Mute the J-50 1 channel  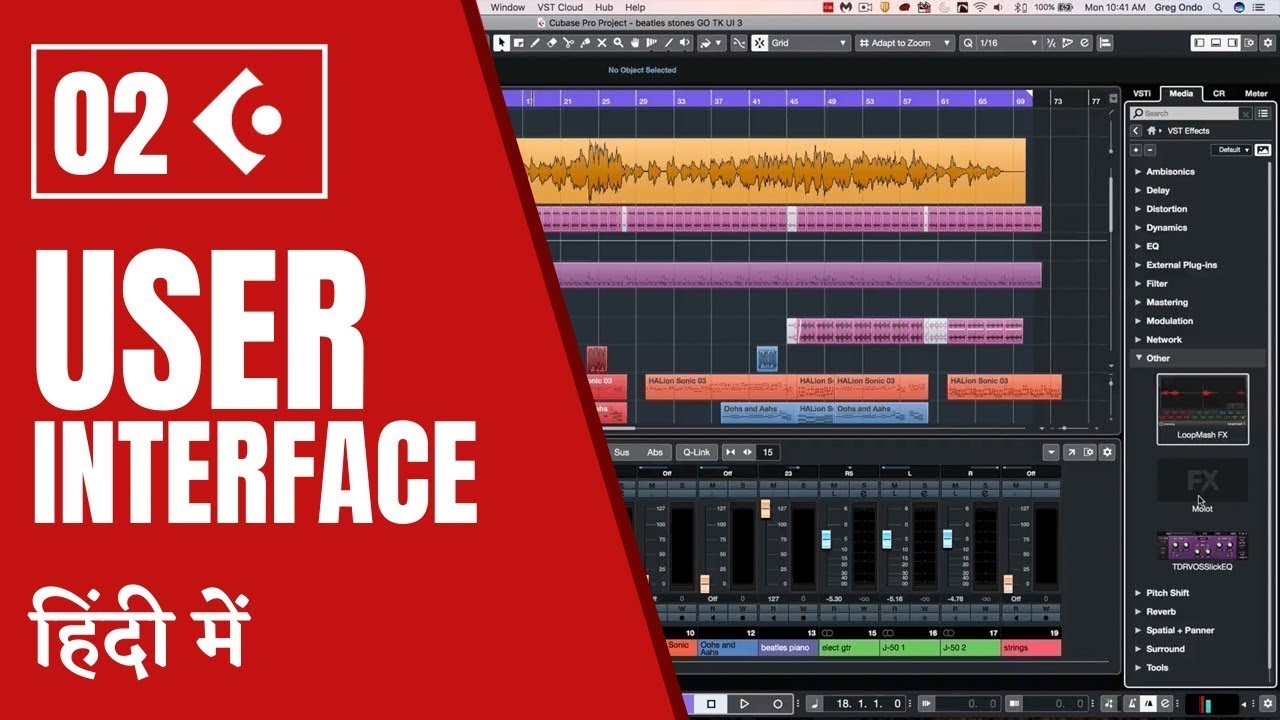[x=895, y=485]
